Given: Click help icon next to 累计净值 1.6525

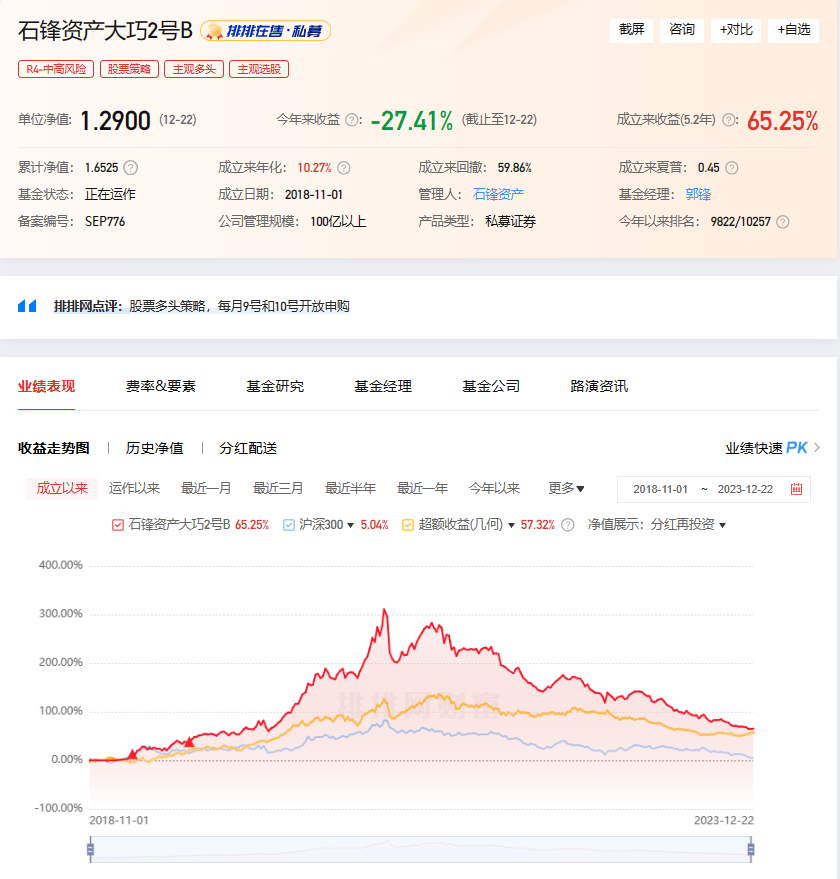Looking at the screenshot, I should pos(131,168).
